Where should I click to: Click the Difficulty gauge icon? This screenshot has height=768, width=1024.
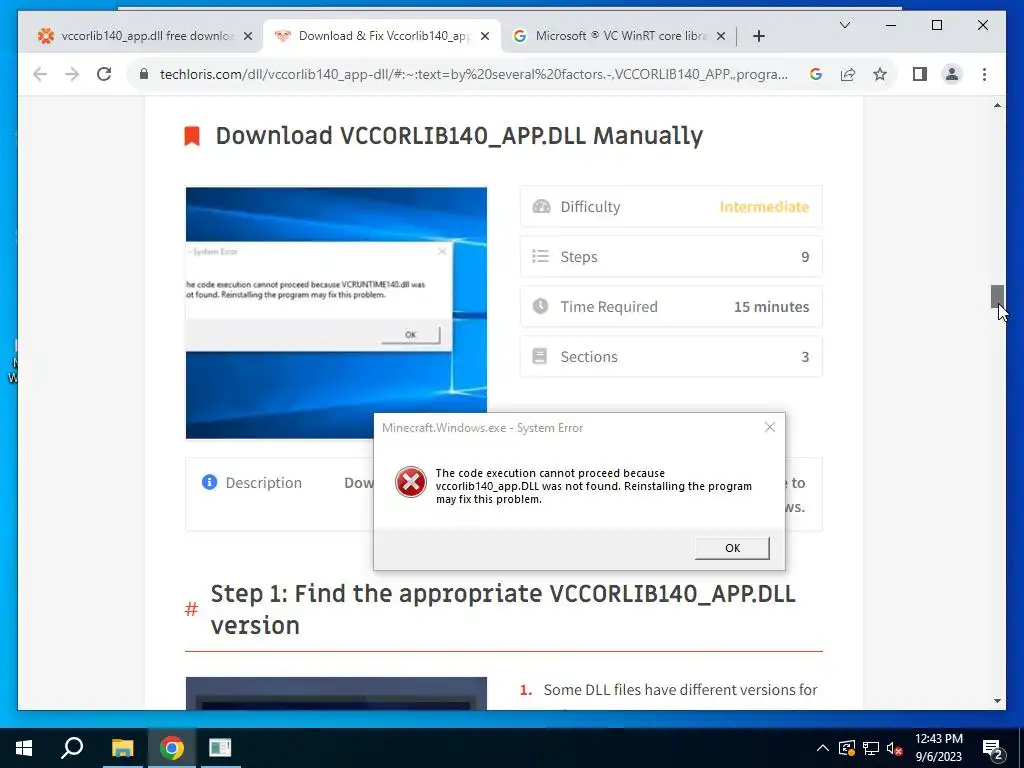pos(541,206)
